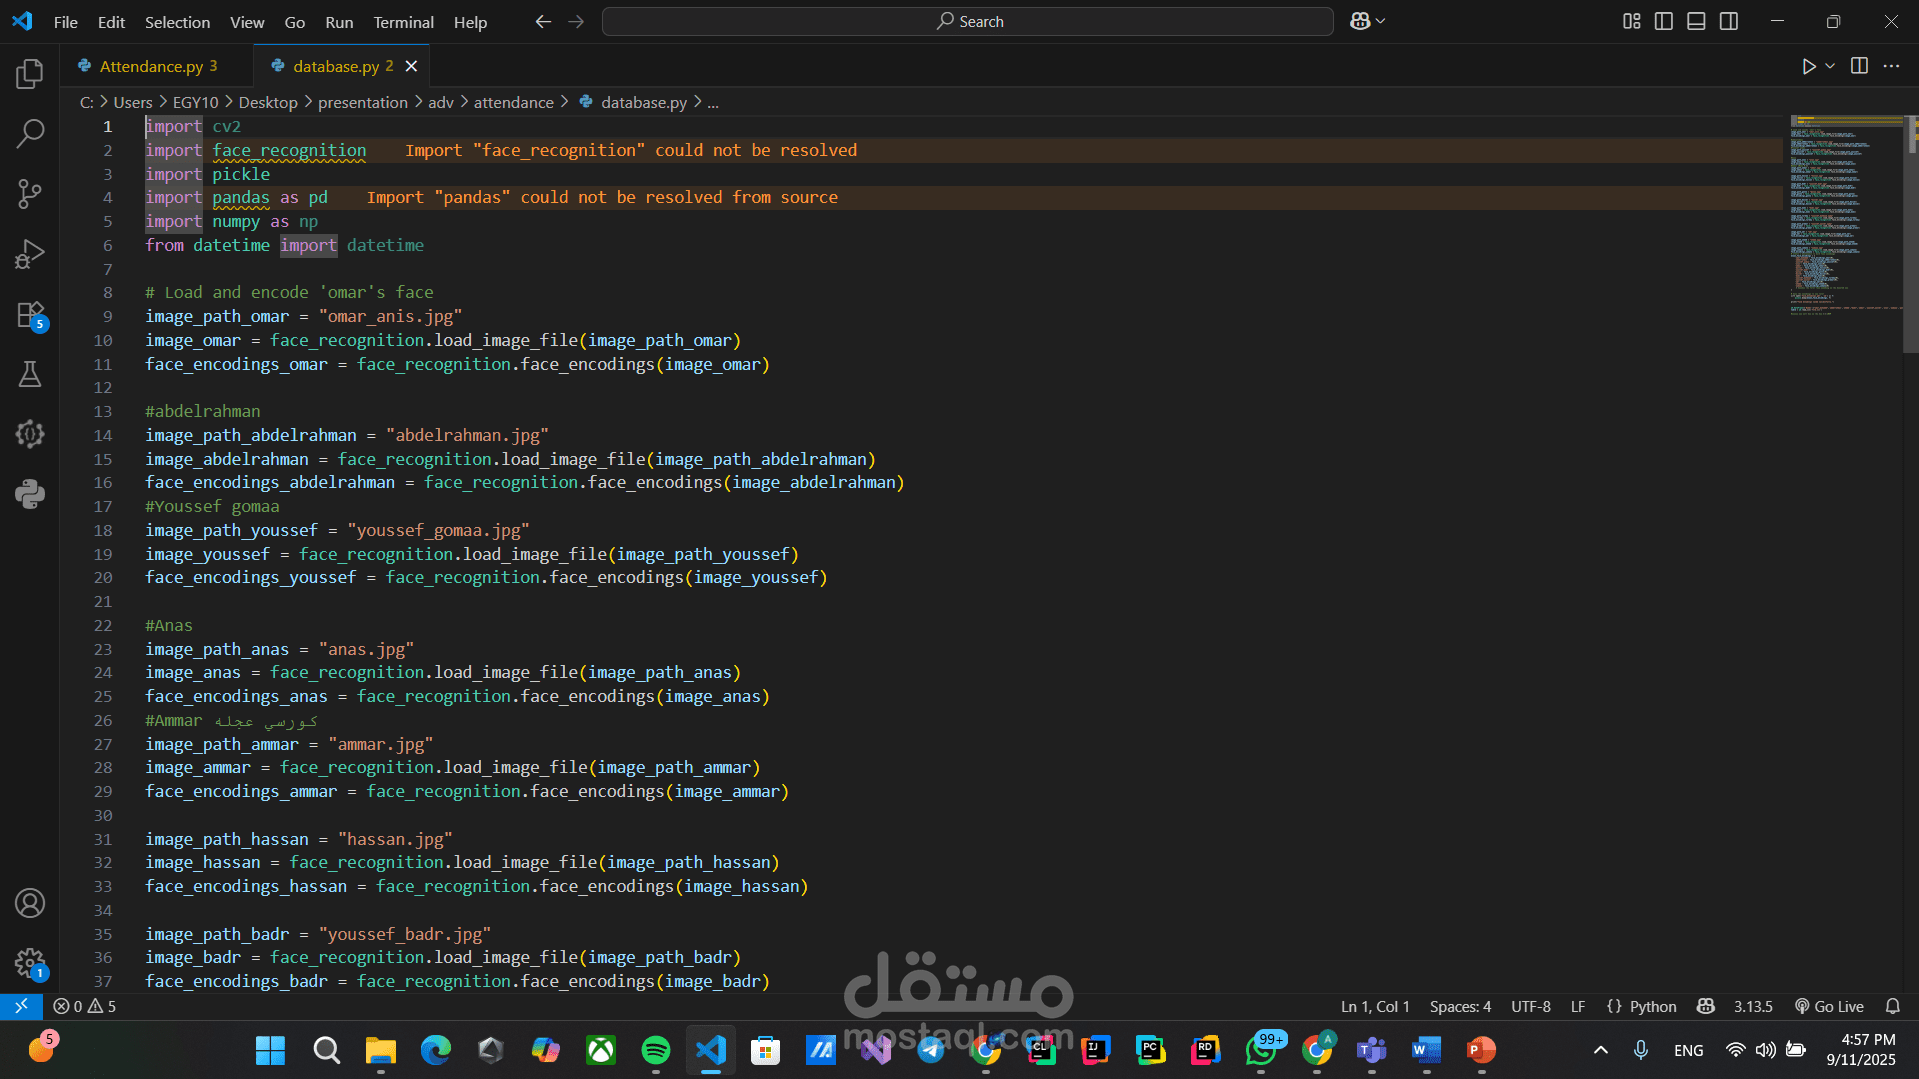This screenshot has width=1919, height=1079.
Task: Open Copilot chat icon in title bar
Action: pyautogui.click(x=1360, y=21)
